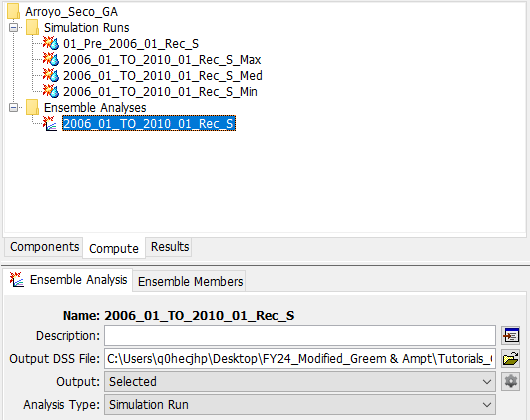
Task: Click the Rec_S_Min simulation run icon
Action: pyautogui.click(x=51, y=91)
